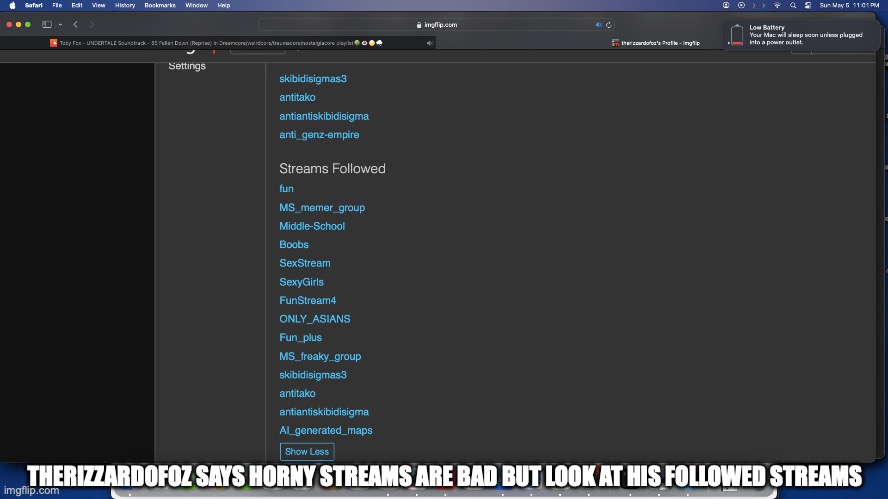888x499 pixels.
Task: Open the sidebar dropdown chevron in the toolbar
Action: [59, 24]
